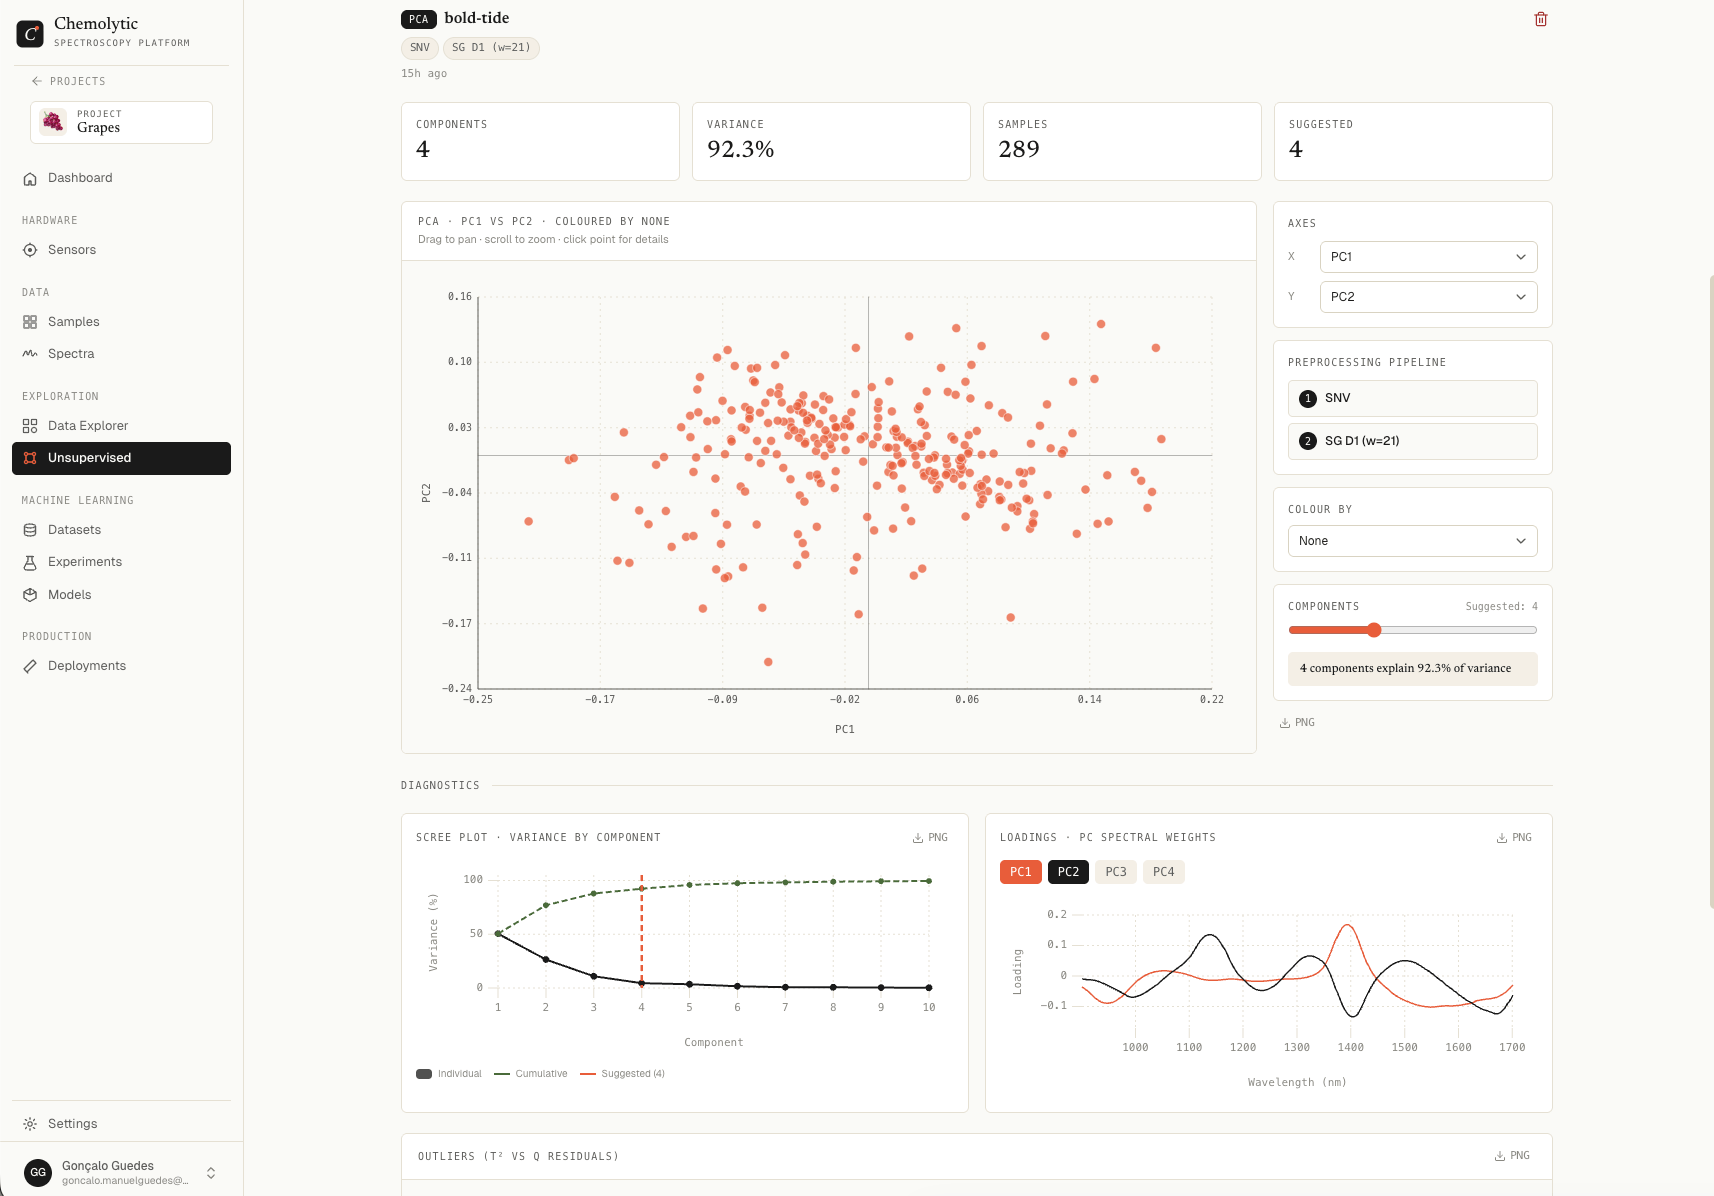Toggle PC4 loadings tab
Viewport: 1714px width, 1196px height.
(1163, 872)
